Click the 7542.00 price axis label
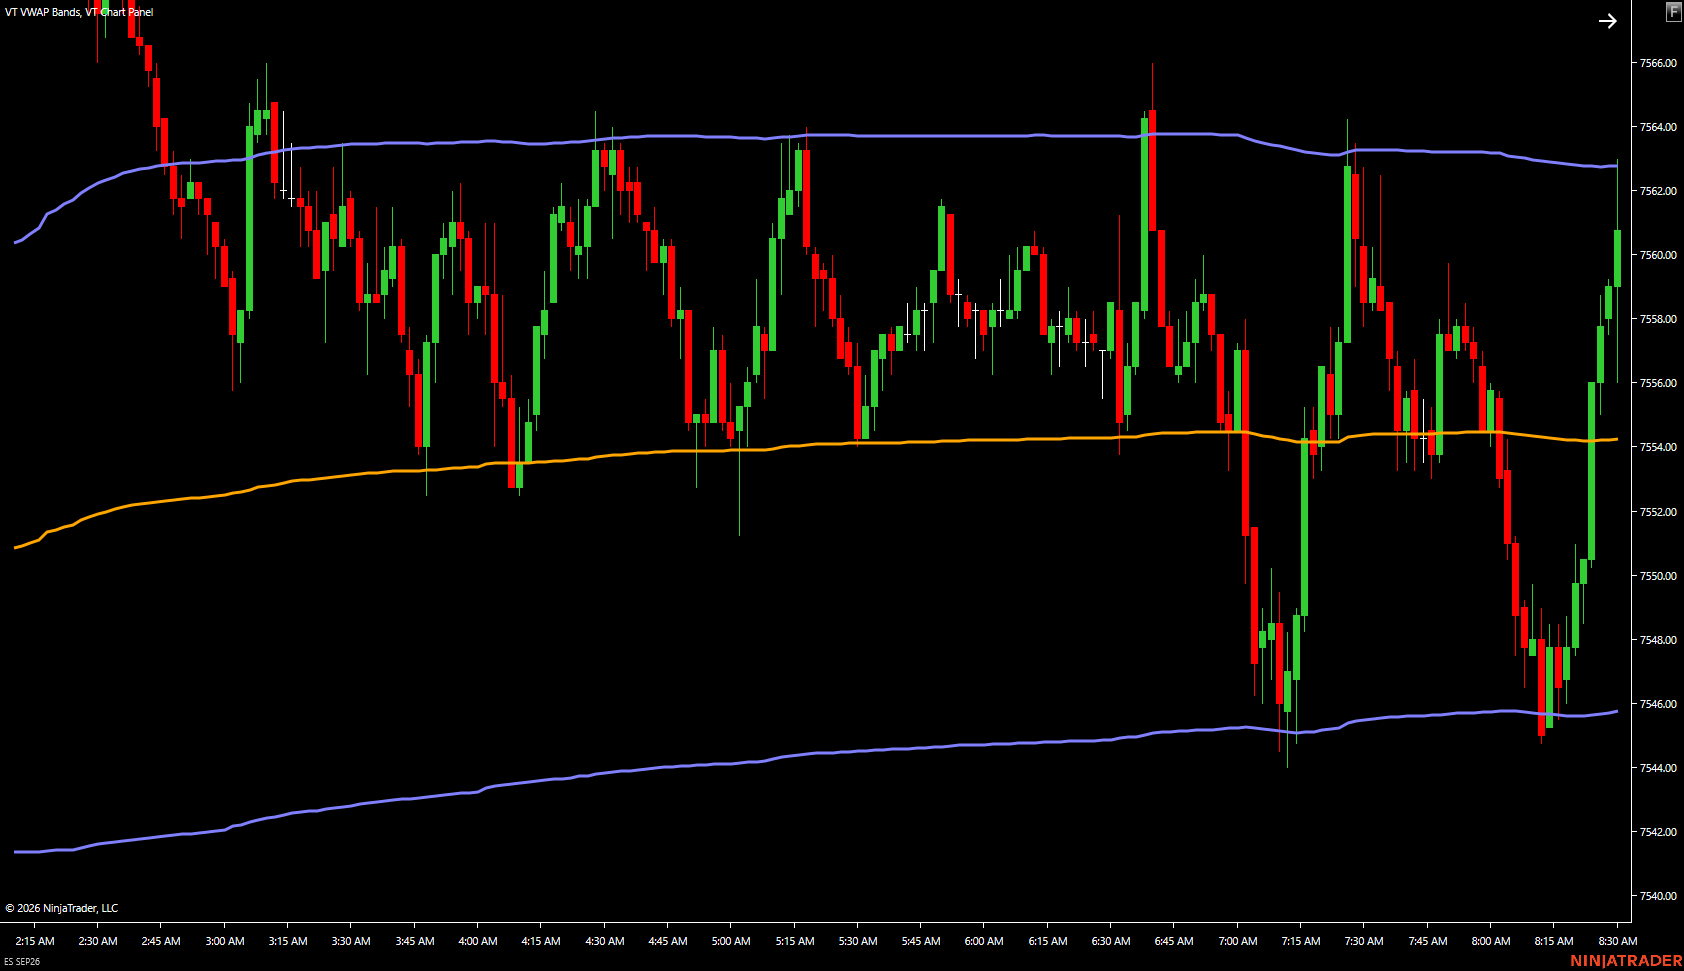This screenshot has height=971, width=1684. [1658, 832]
